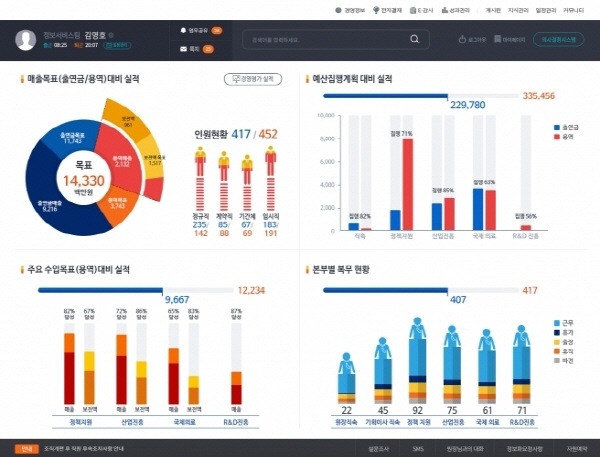The image size is (600, 457).
Task: Click the 계약직 person figure icon
Action: click(224, 166)
